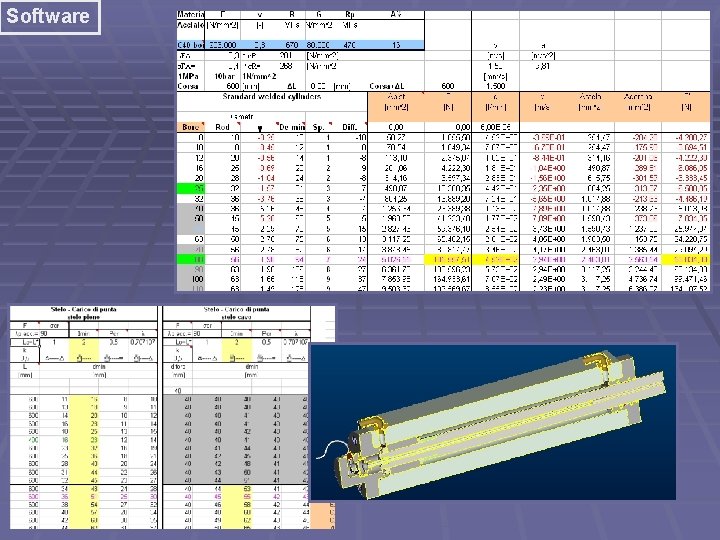Click the 0,5 coefficient cell in stelo pieno table
Screen dimensions: 720x540
tap(113, 342)
